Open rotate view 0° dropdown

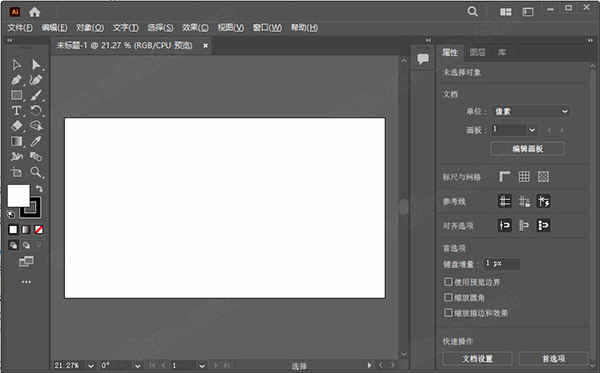[x=138, y=365]
